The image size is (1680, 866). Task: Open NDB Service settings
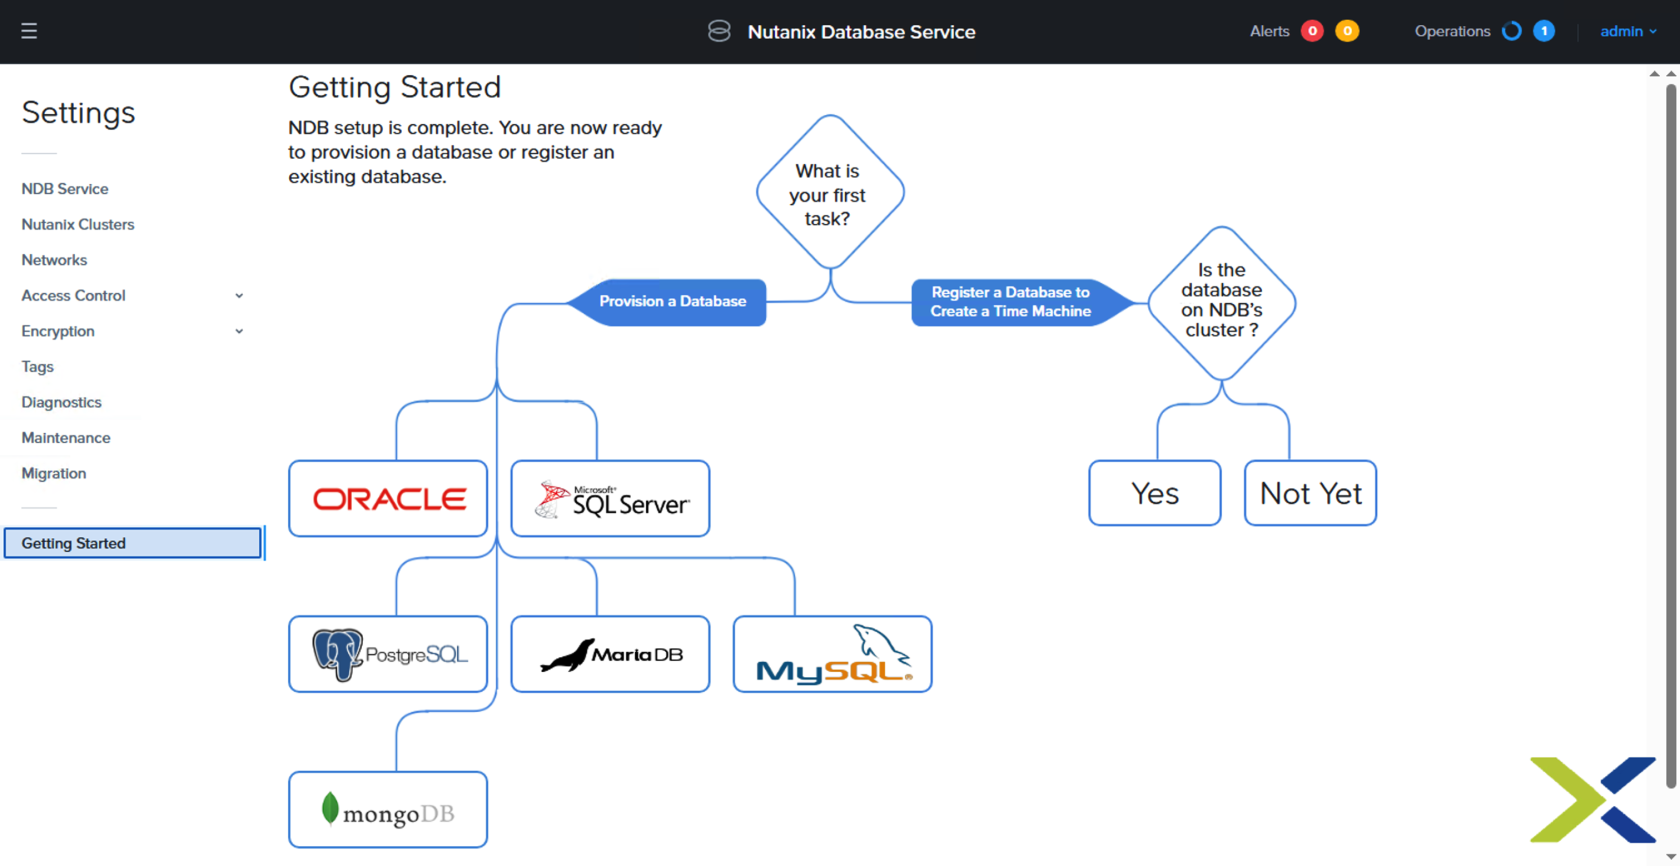(x=65, y=189)
